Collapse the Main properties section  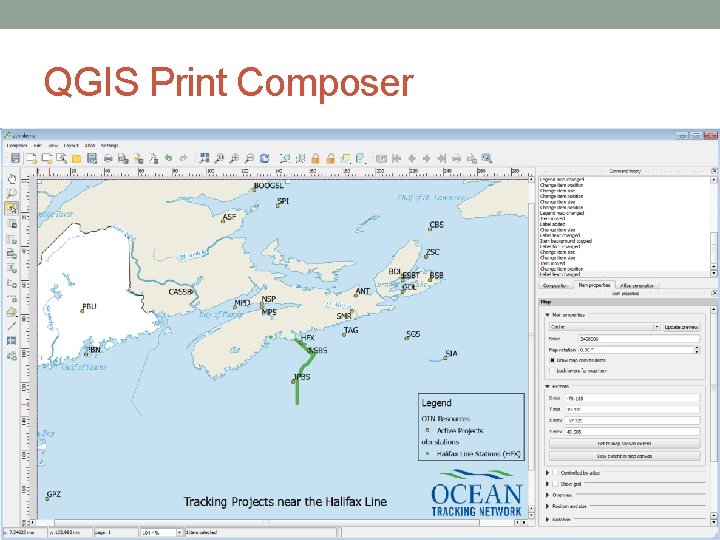(547, 315)
